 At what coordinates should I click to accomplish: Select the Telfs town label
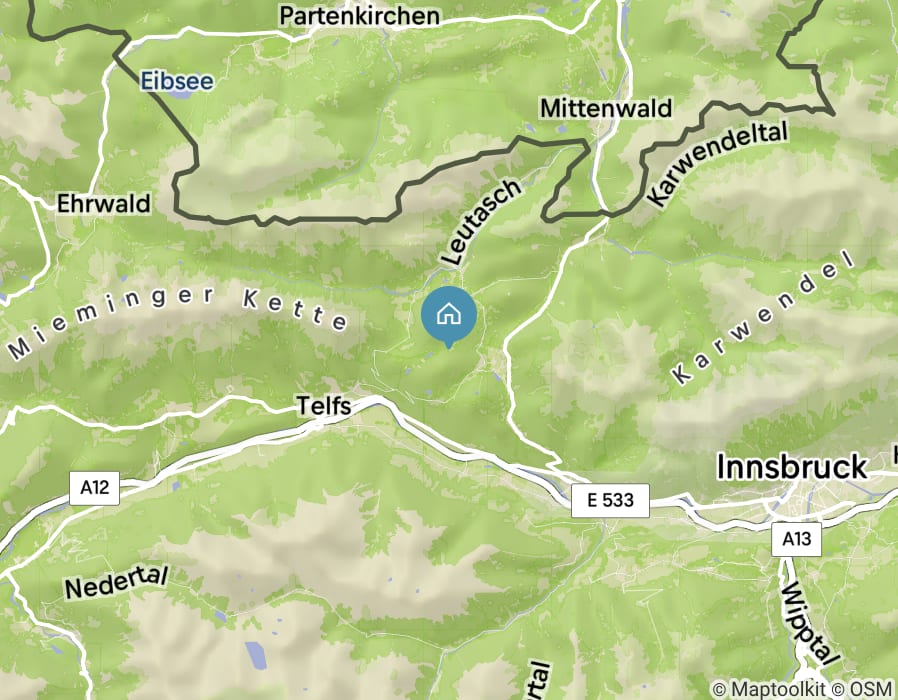(x=324, y=406)
